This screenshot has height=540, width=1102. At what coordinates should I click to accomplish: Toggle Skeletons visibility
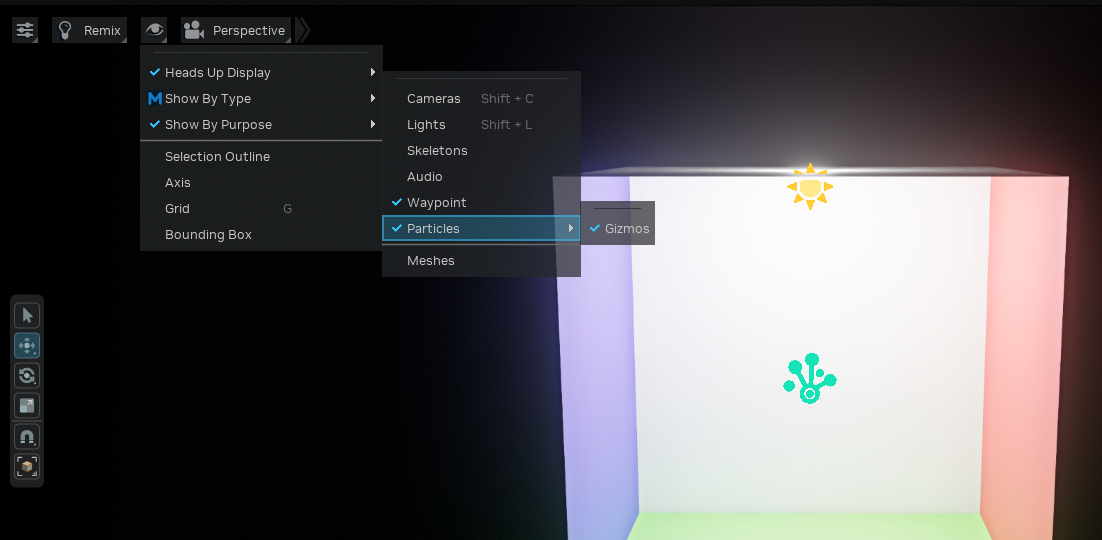click(481, 150)
